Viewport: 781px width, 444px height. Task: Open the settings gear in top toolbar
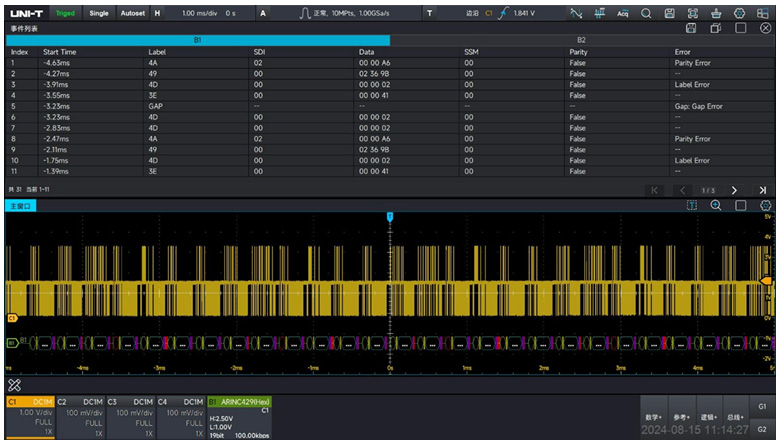(739, 13)
